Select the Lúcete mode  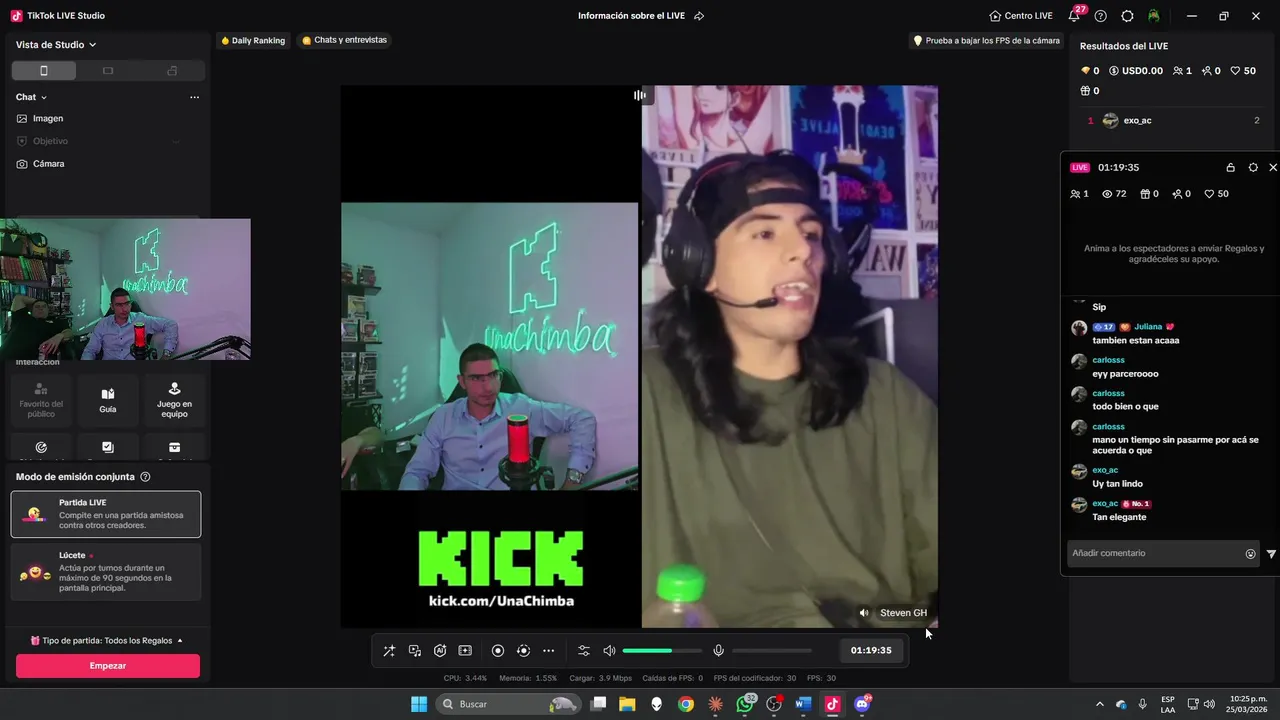[106, 572]
